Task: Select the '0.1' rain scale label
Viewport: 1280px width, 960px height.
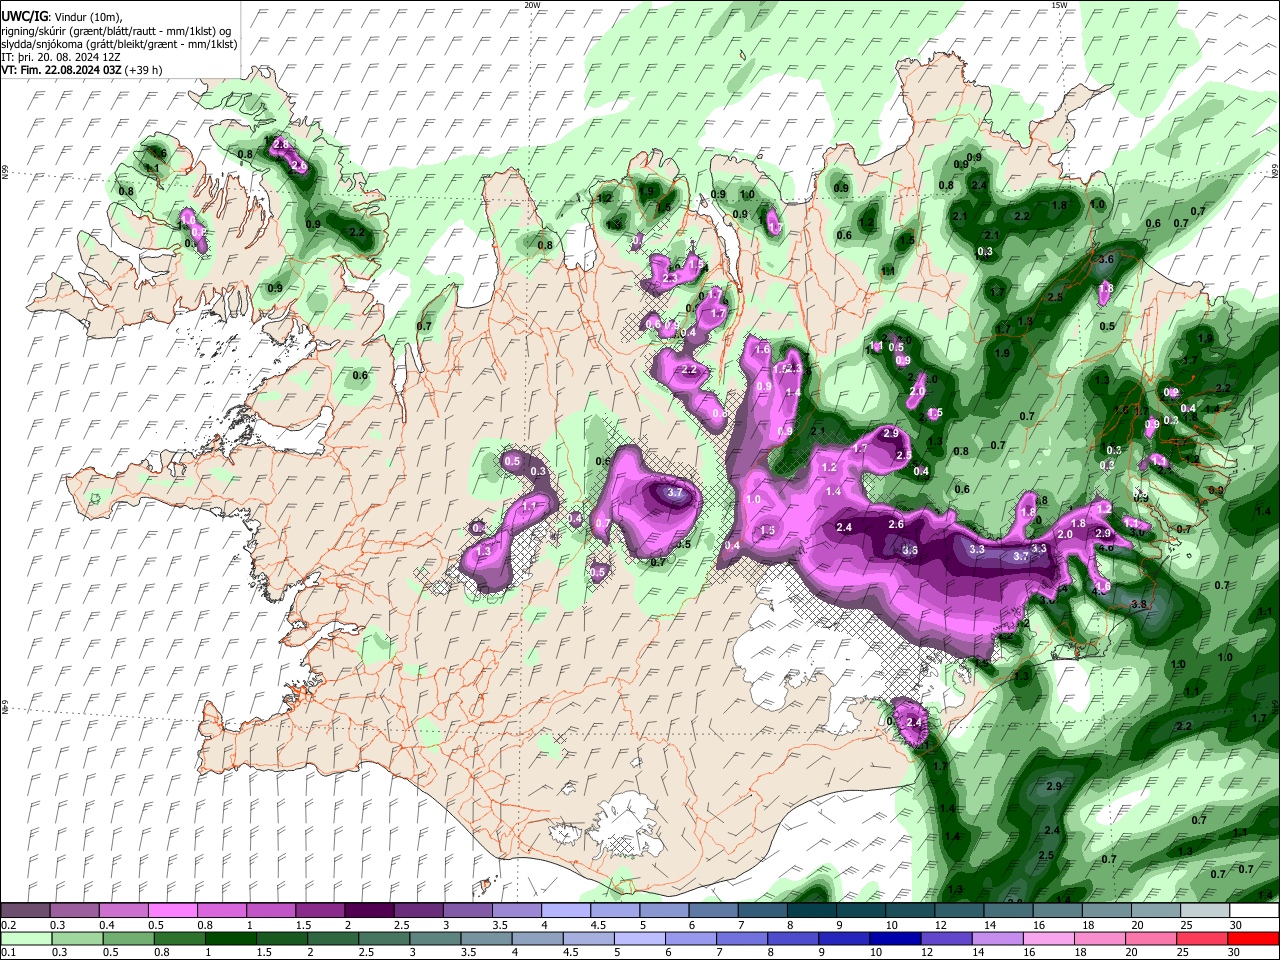Action: (x=8, y=952)
